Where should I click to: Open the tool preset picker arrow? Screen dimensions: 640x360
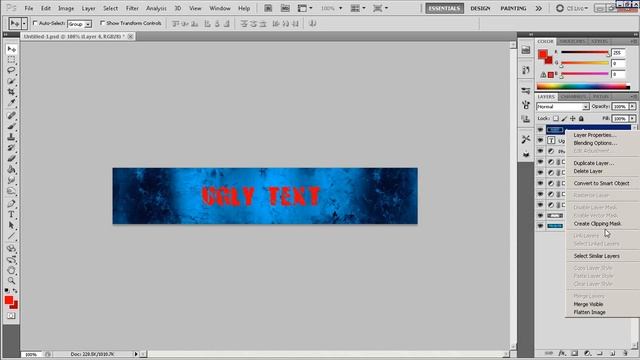tap(24, 24)
